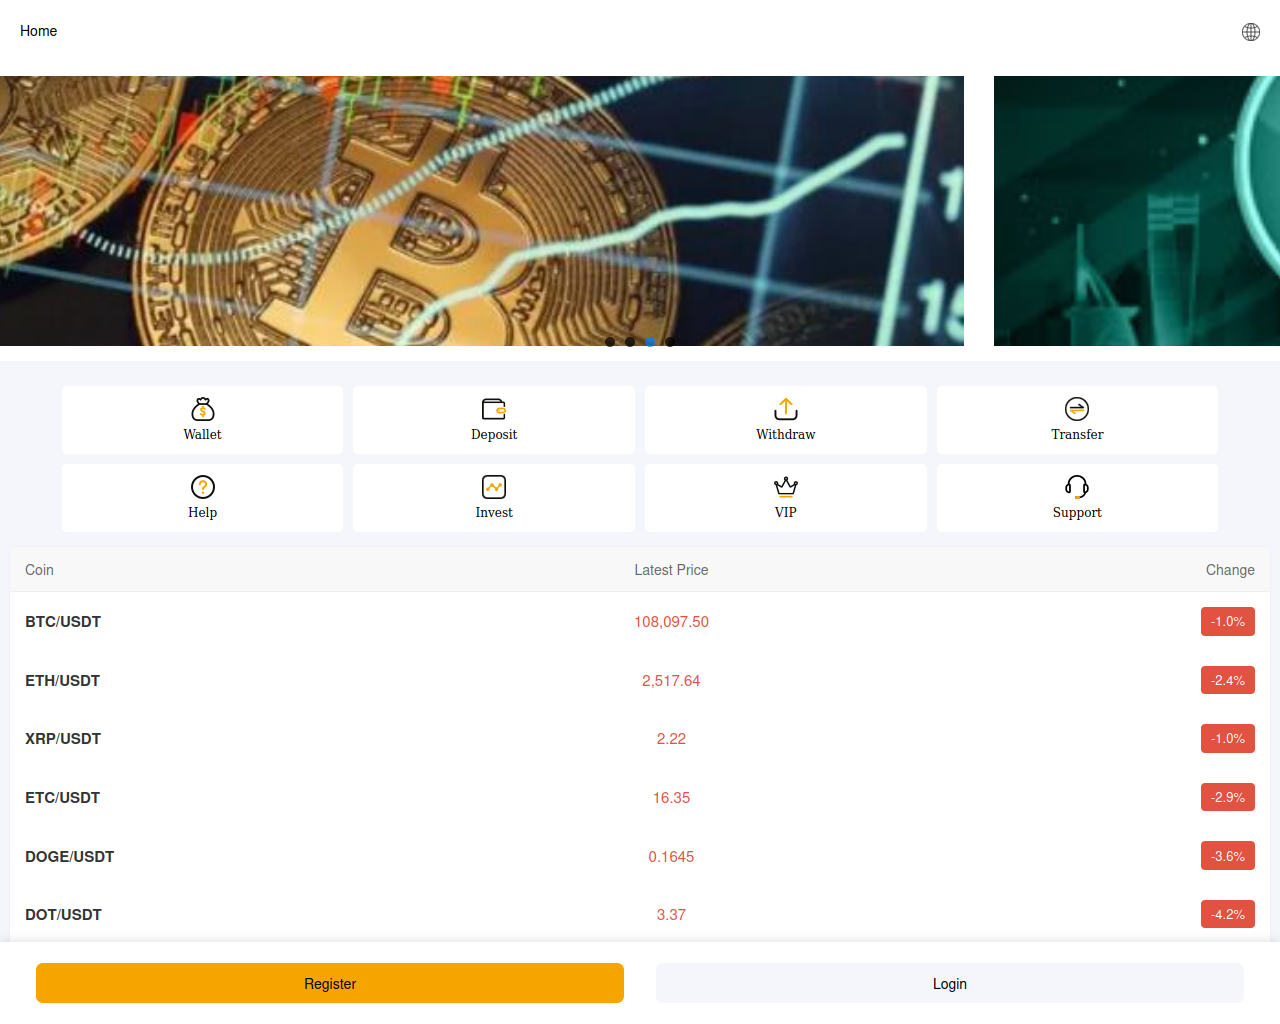This screenshot has height=1024, width=1280.
Task: Click the Latest Price column header
Action: (671, 570)
